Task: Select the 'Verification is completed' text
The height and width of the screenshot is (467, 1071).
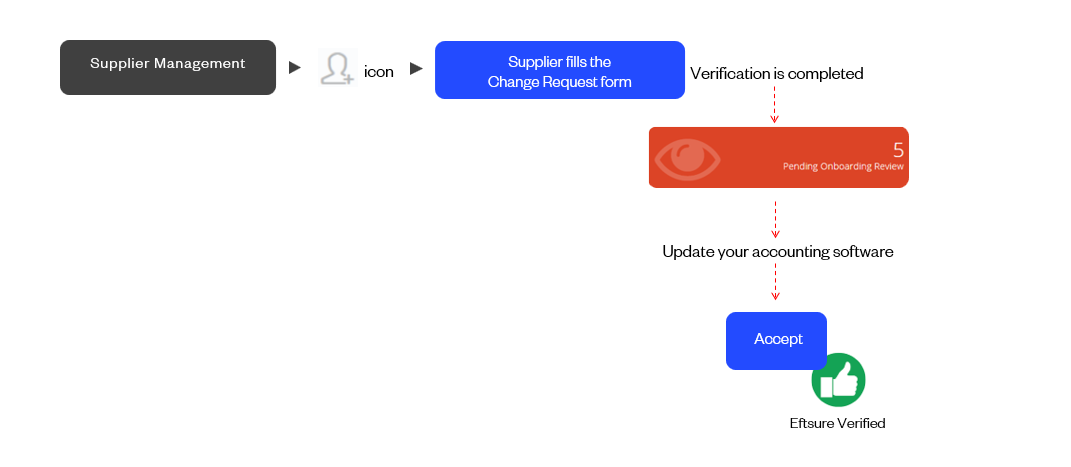Action: (776, 74)
